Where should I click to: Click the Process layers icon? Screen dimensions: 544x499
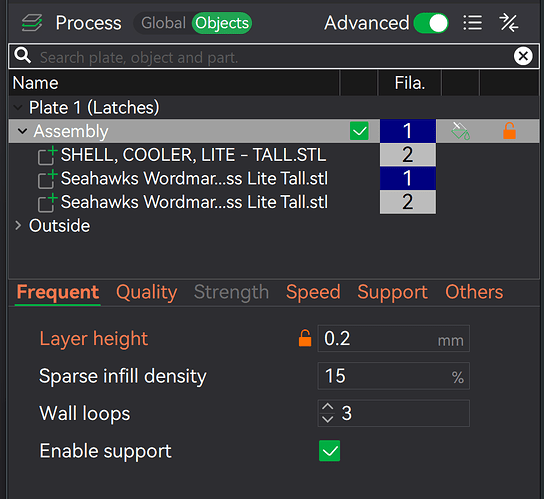point(32,23)
